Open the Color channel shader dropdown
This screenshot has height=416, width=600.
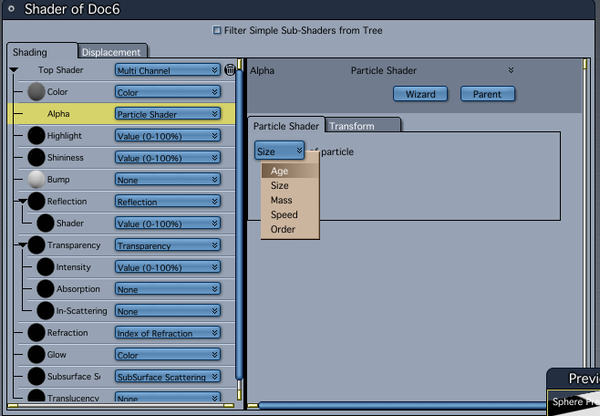pos(168,92)
